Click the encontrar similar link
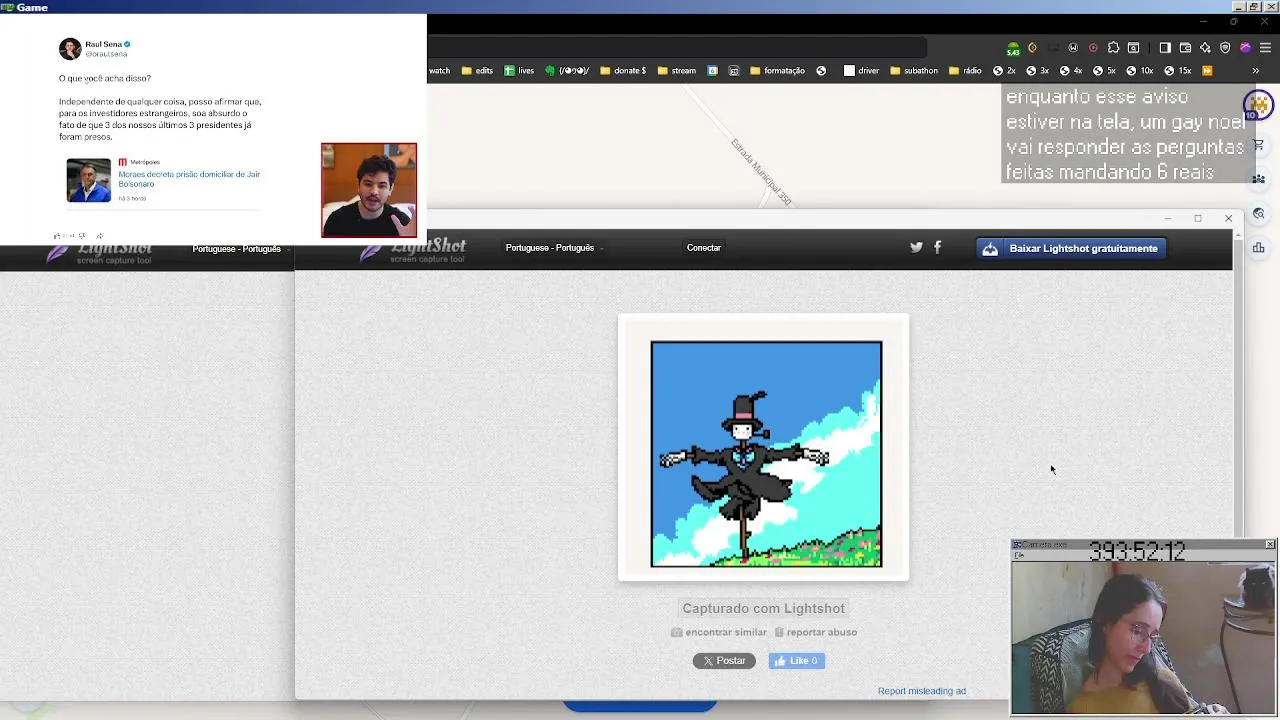This screenshot has height=720, width=1280. click(x=719, y=632)
